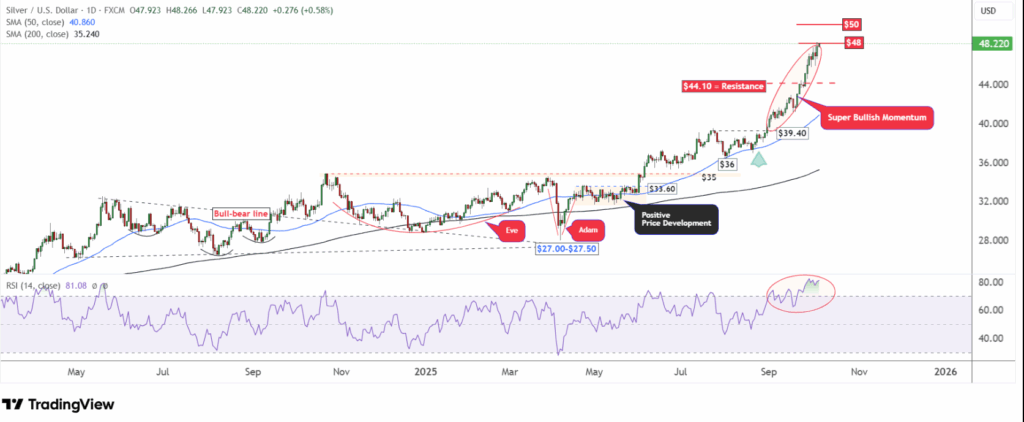Click the $27.00-$27.50 support label
The width and height of the screenshot is (1024, 422).
565,247
